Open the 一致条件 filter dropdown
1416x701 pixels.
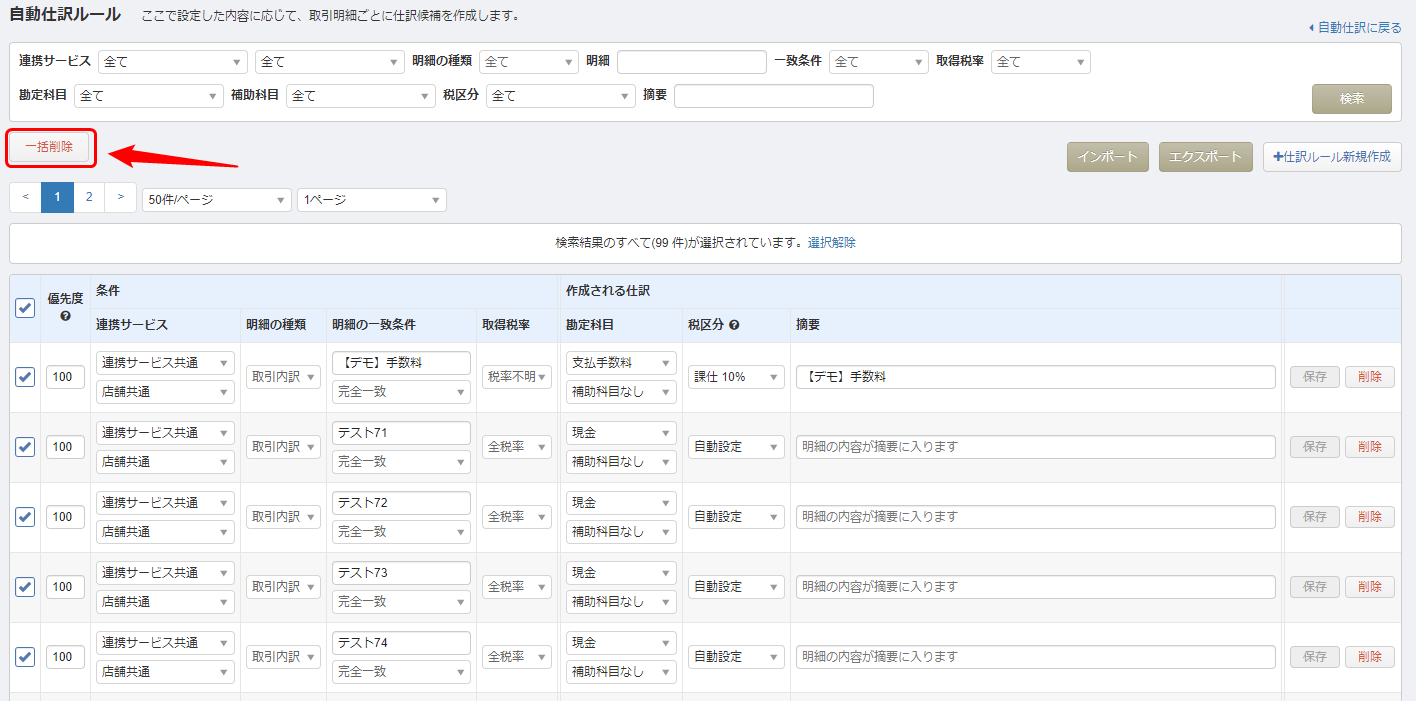879,62
